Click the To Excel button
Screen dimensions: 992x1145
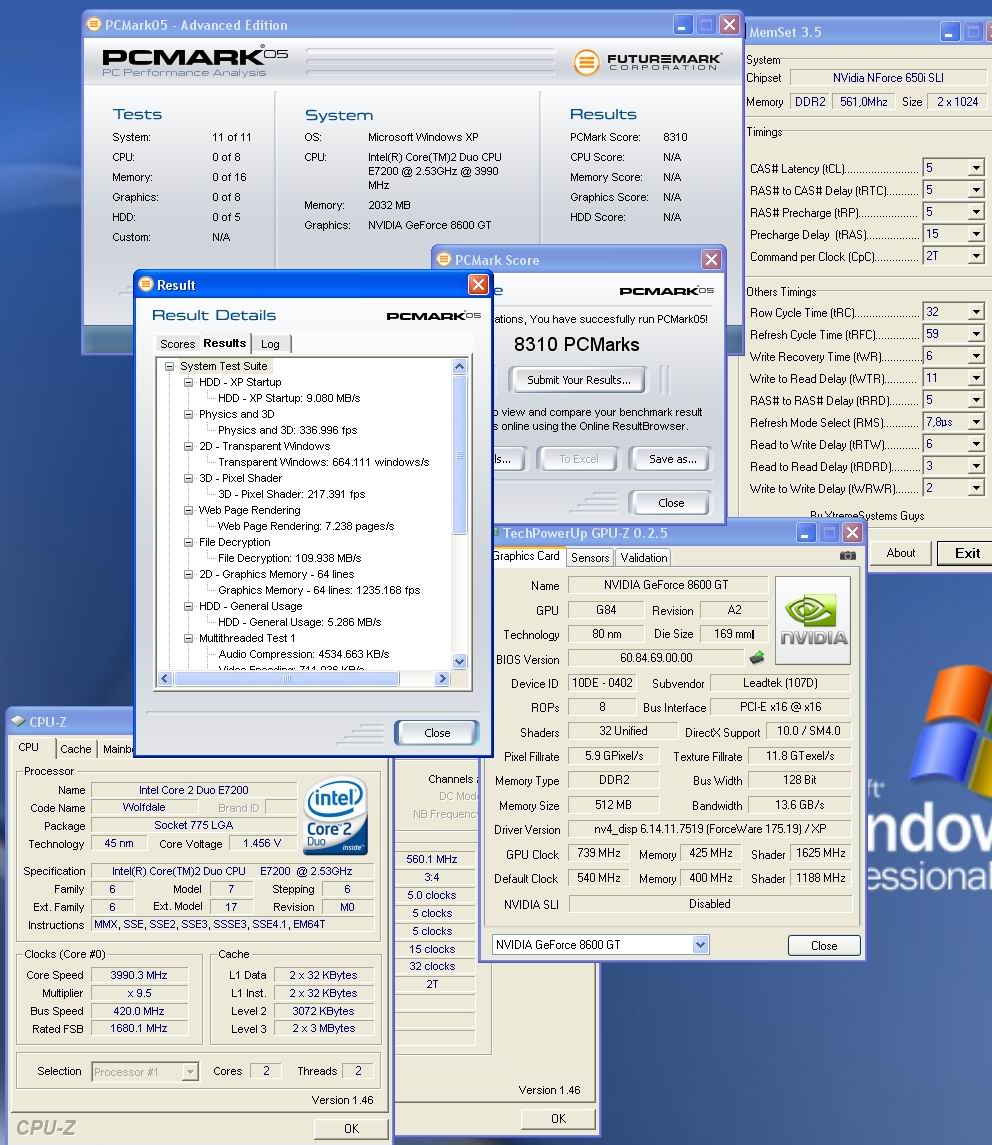[579, 459]
